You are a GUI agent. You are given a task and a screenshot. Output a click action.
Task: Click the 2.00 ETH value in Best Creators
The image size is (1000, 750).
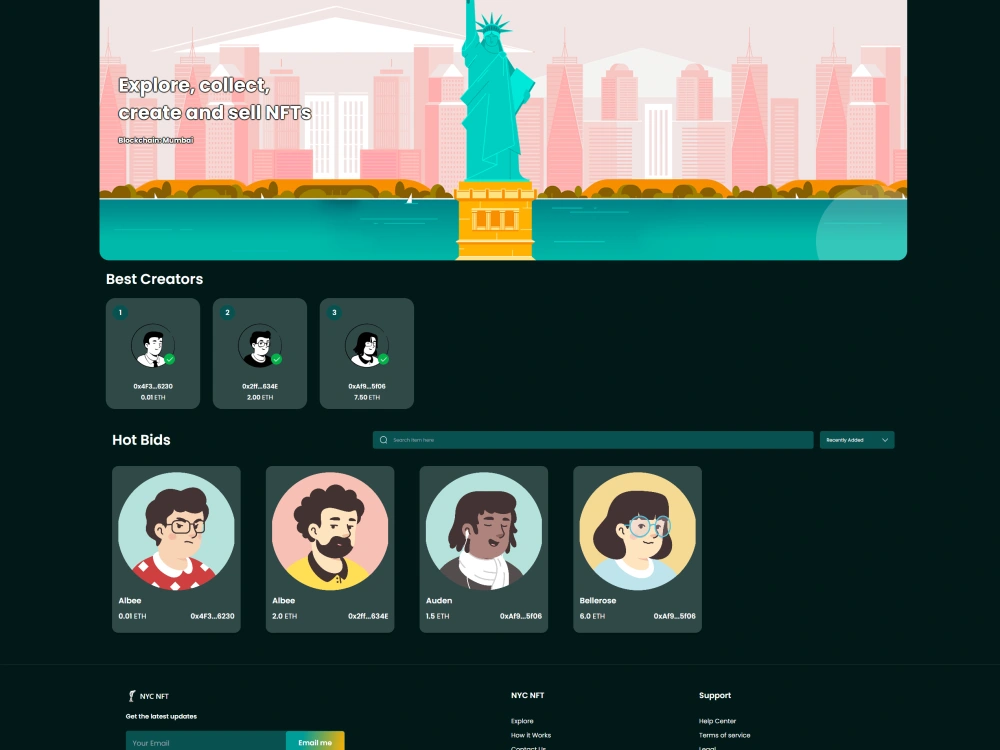(x=260, y=397)
